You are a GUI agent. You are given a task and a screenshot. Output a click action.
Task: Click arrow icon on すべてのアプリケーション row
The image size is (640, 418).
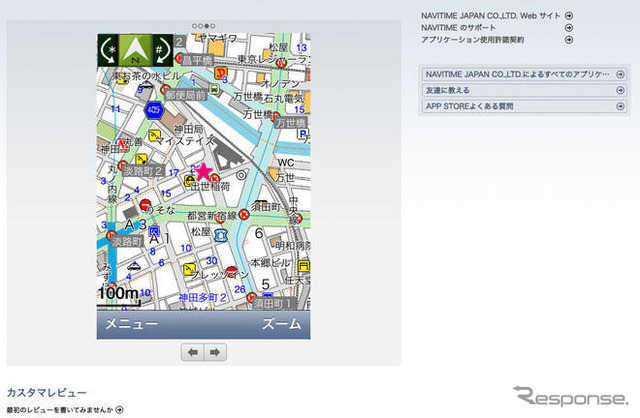click(x=620, y=74)
